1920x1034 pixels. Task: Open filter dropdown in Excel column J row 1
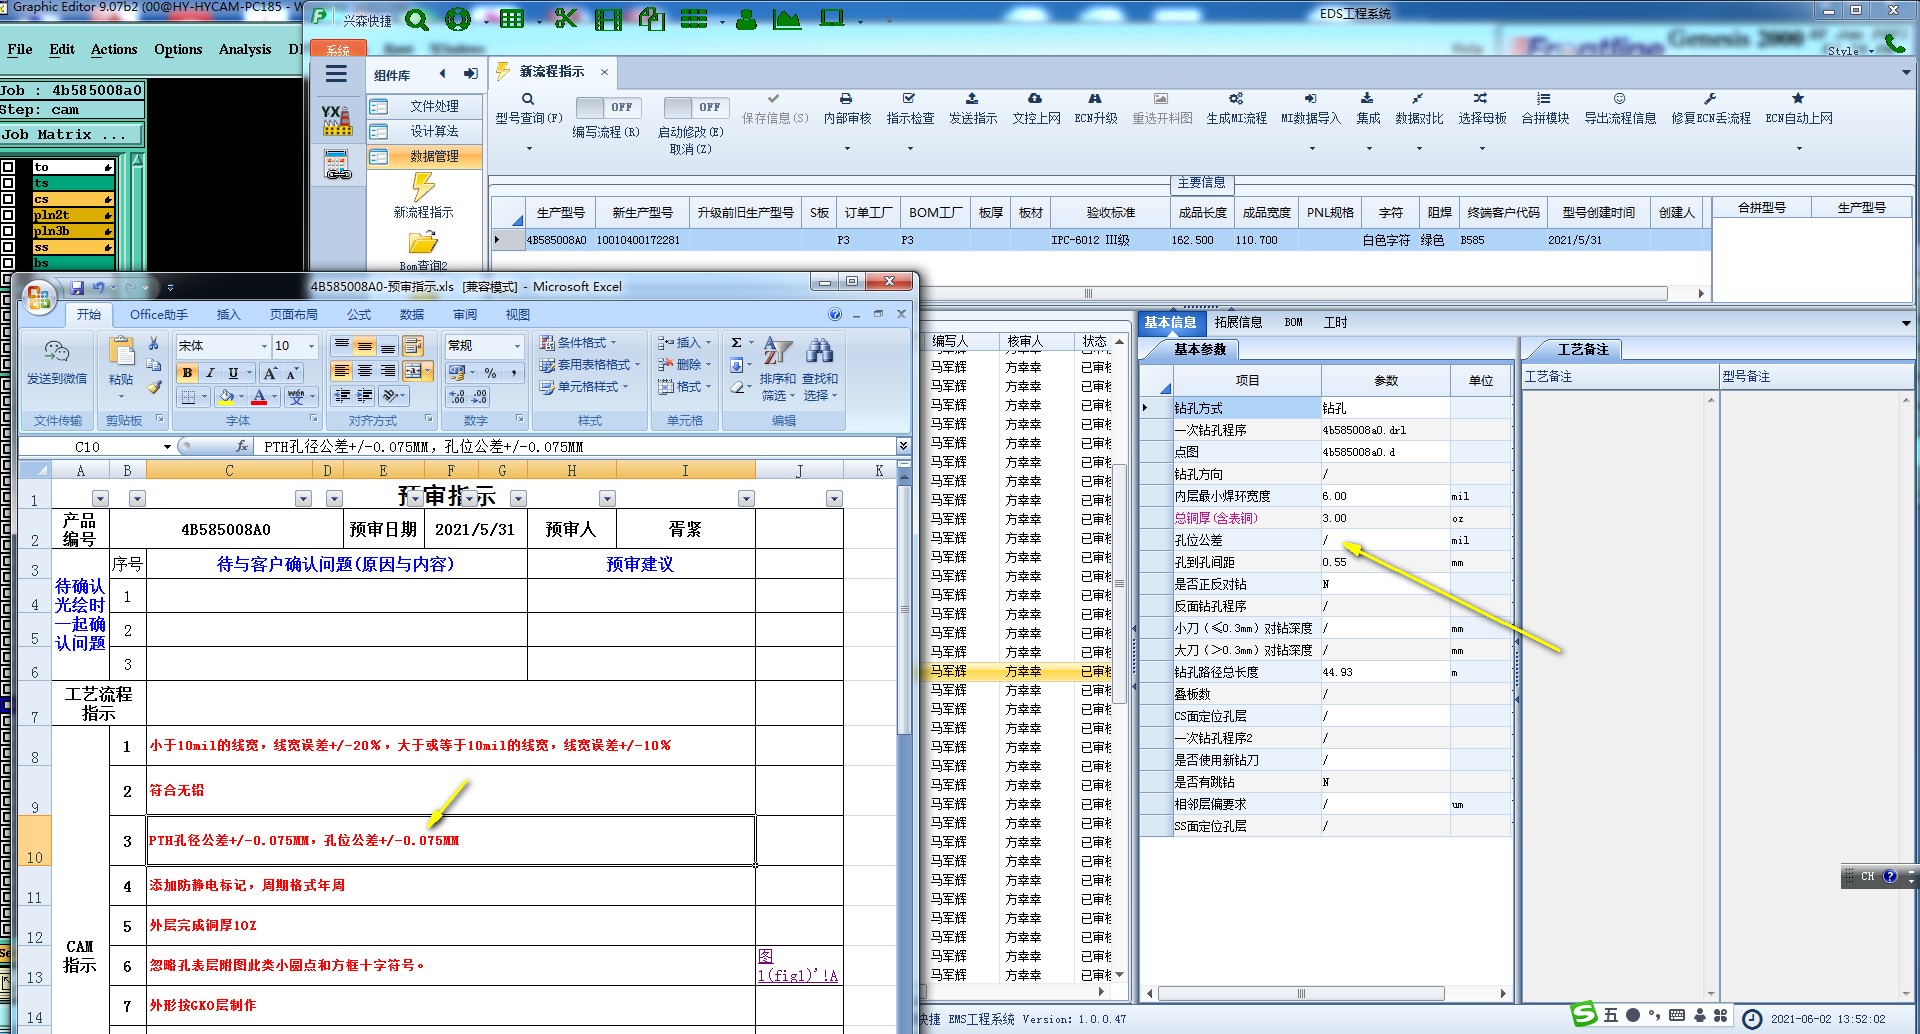click(834, 498)
